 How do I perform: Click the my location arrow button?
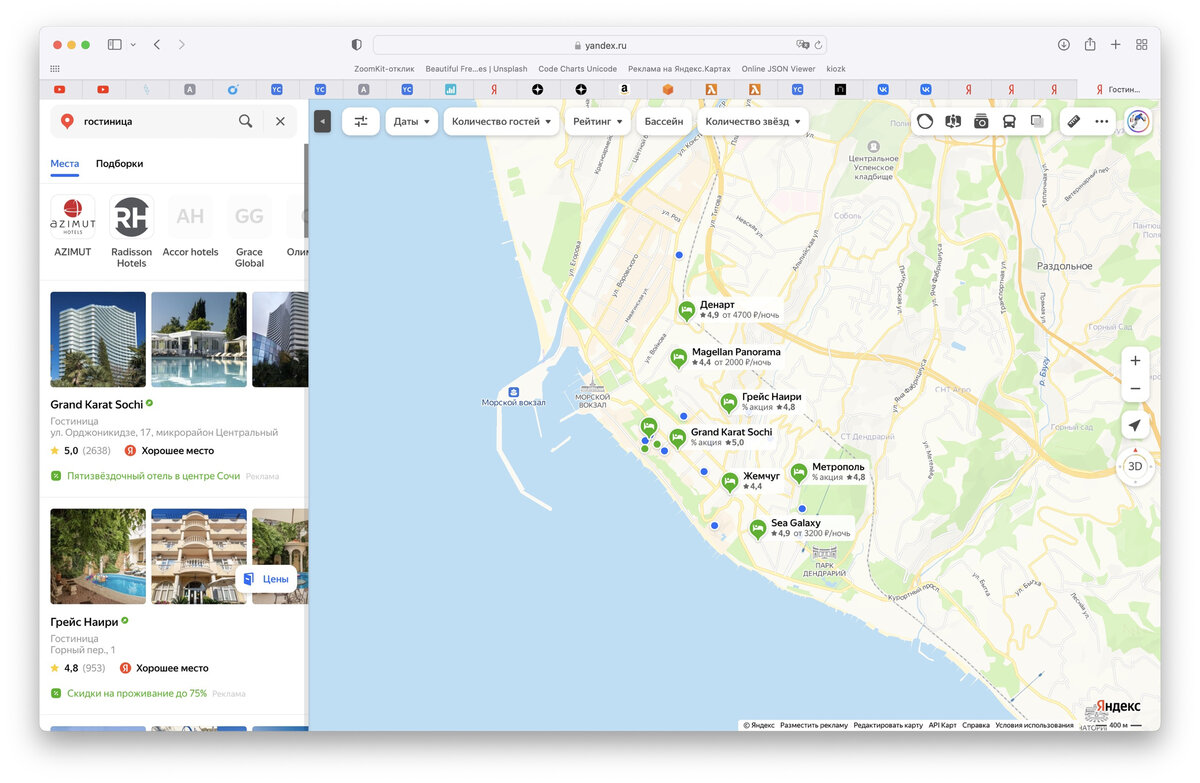[1135, 425]
